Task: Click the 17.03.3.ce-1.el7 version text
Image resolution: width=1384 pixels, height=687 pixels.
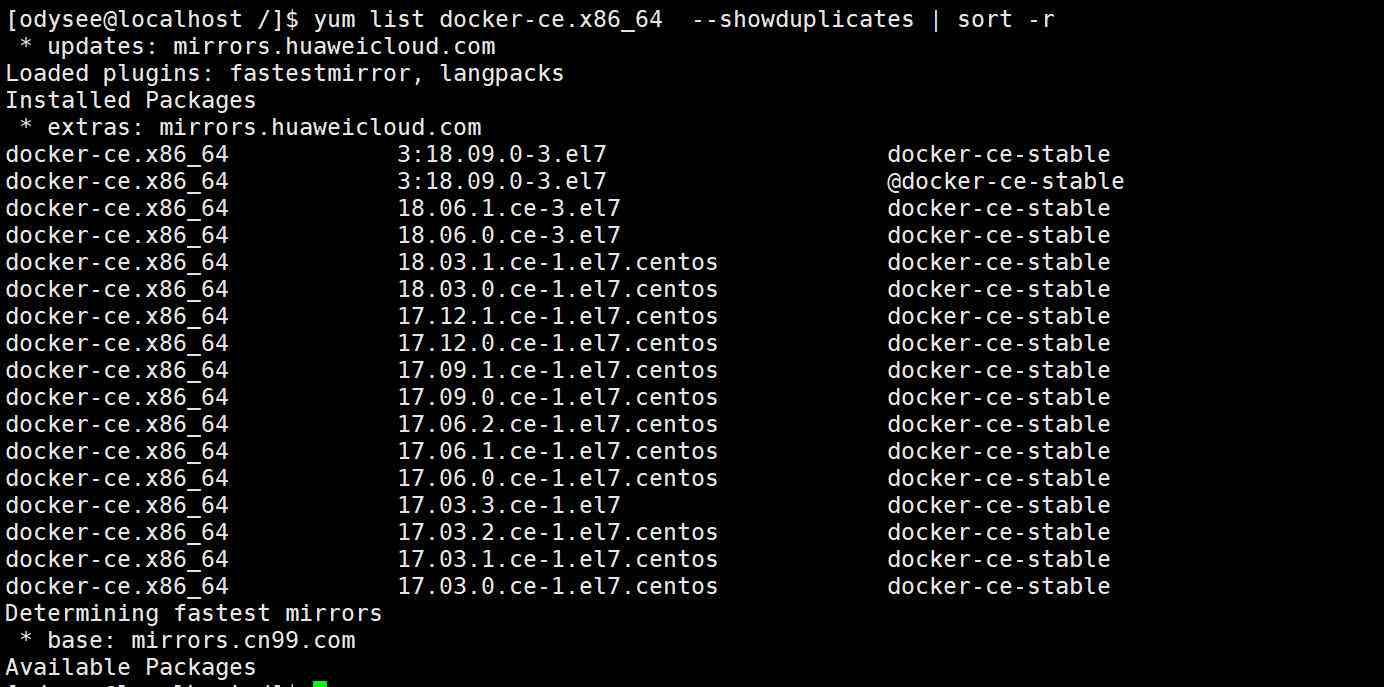Action: pyautogui.click(x=509, y=506)
